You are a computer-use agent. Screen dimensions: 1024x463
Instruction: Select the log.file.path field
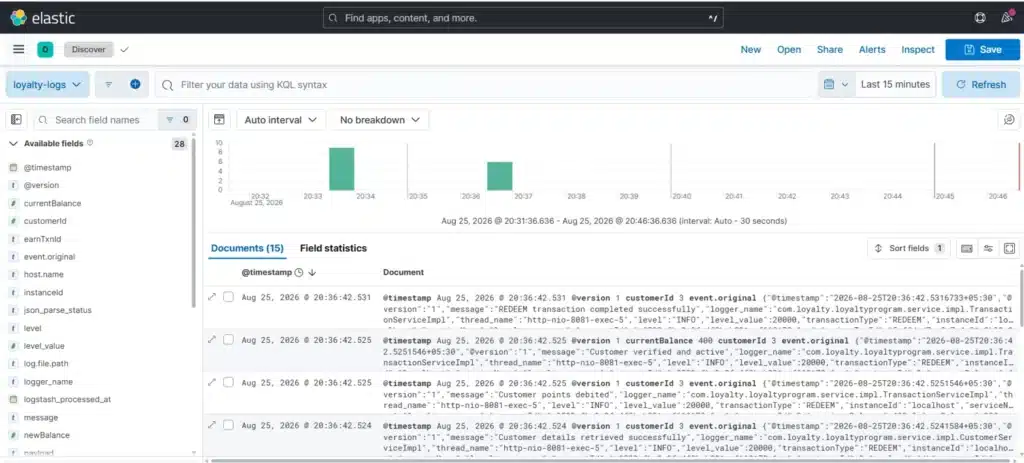(46, 364)
